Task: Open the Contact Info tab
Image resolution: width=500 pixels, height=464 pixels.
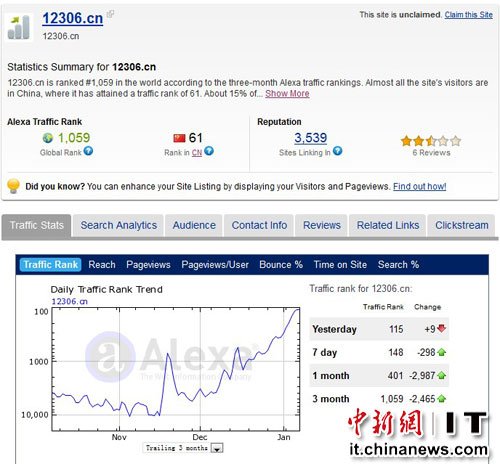Action: [259, 225]
